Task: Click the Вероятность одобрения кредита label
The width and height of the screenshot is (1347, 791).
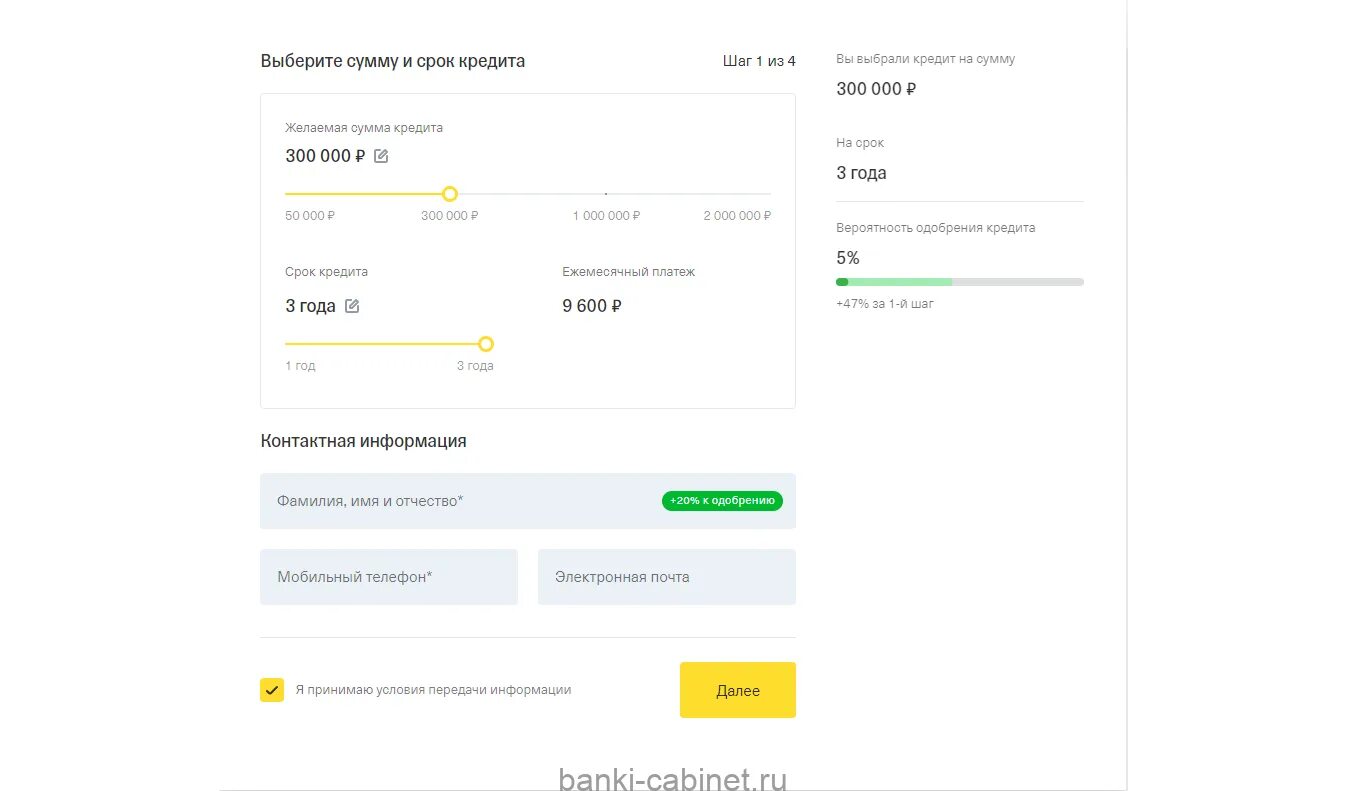Action: coord(936,228)
